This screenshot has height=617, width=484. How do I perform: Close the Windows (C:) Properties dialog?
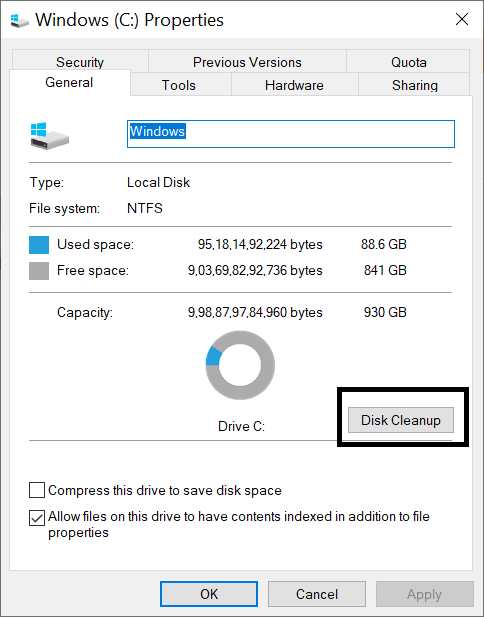click(462, 19)
